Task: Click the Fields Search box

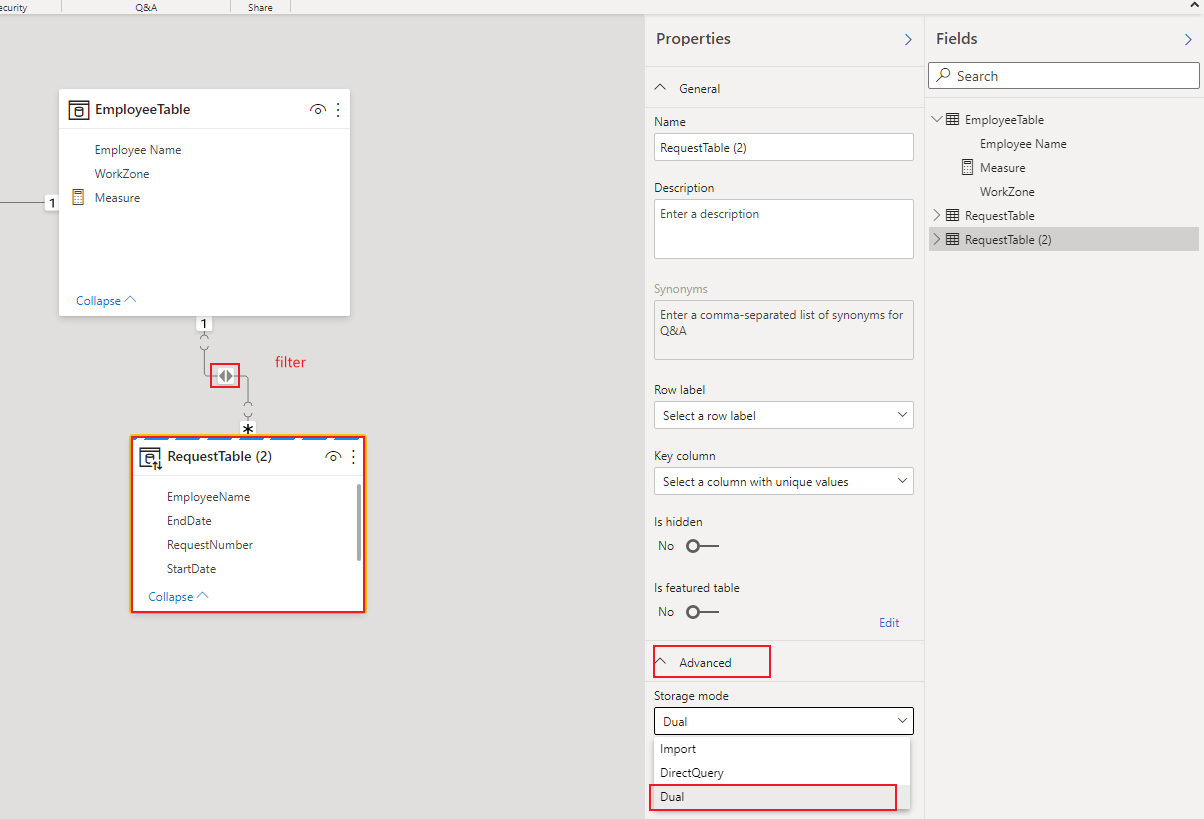Action: click(1064, 76)
